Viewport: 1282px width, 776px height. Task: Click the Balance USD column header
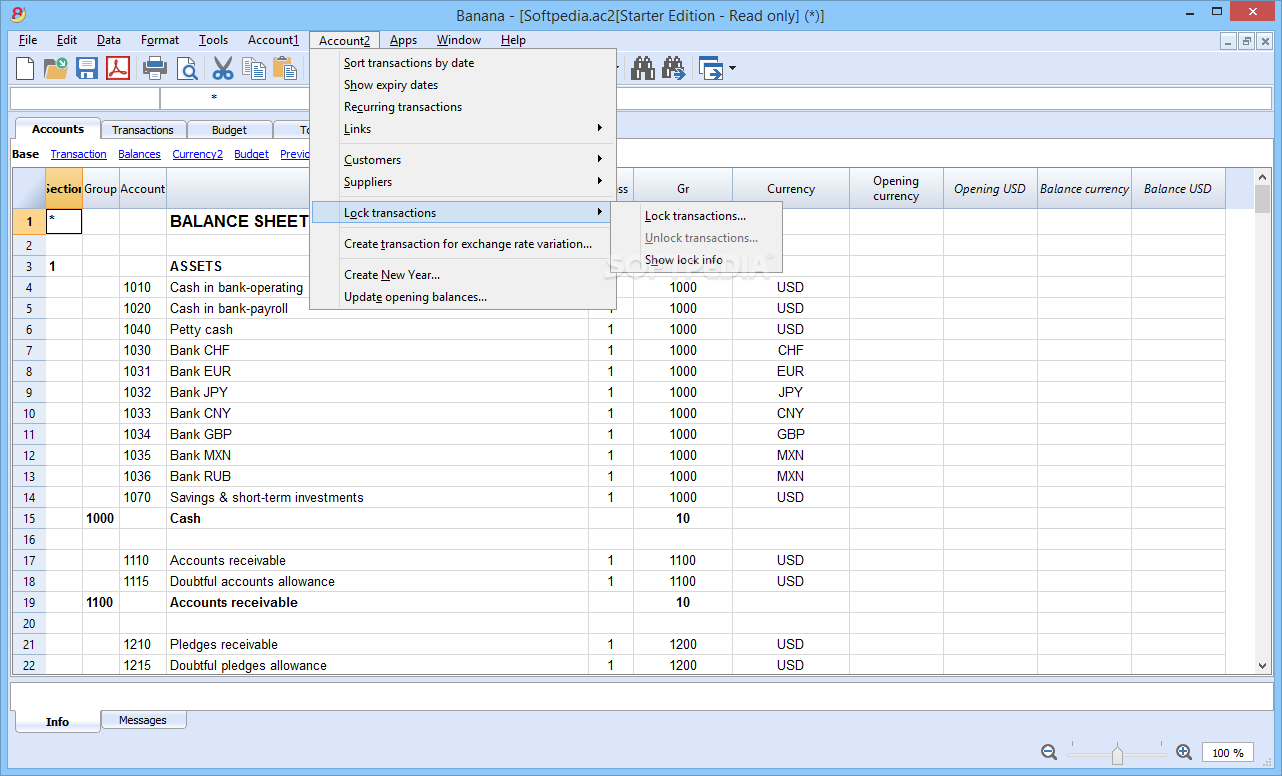tap(1178, 189)
